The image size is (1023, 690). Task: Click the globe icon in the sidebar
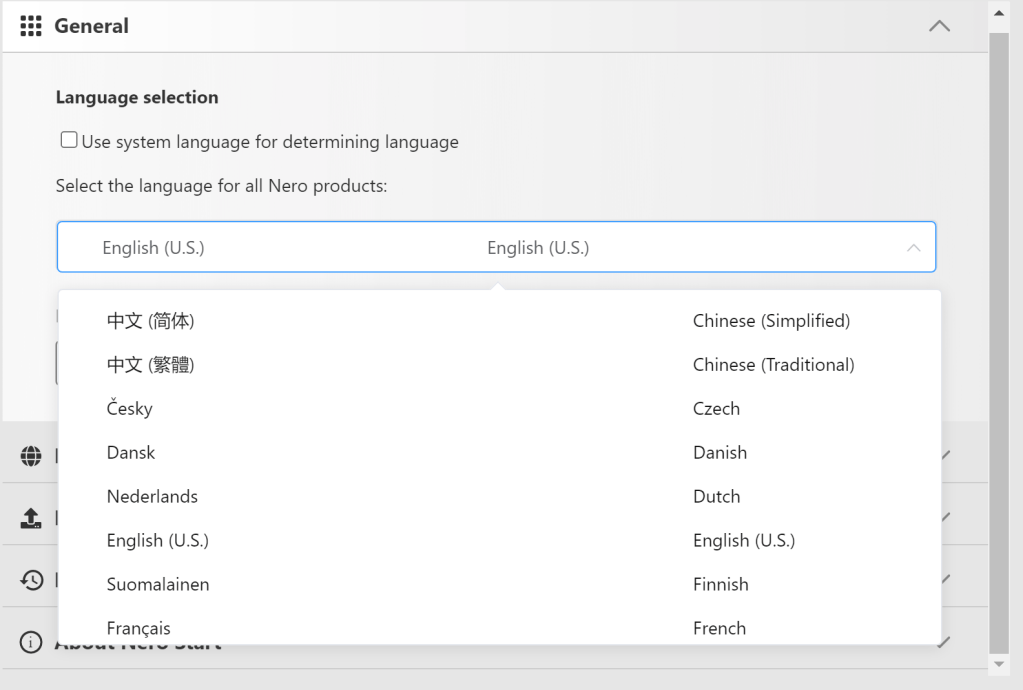pos(31,456)
